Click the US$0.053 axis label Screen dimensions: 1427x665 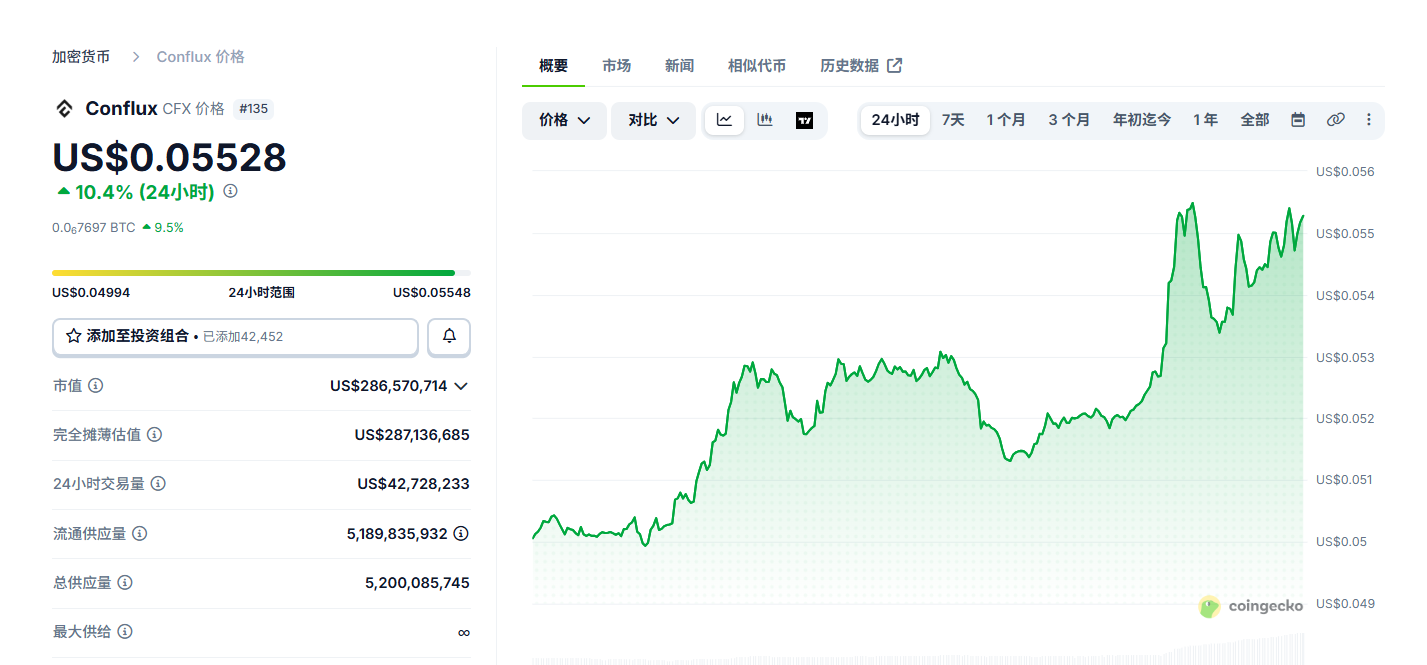coord(1345,357)
